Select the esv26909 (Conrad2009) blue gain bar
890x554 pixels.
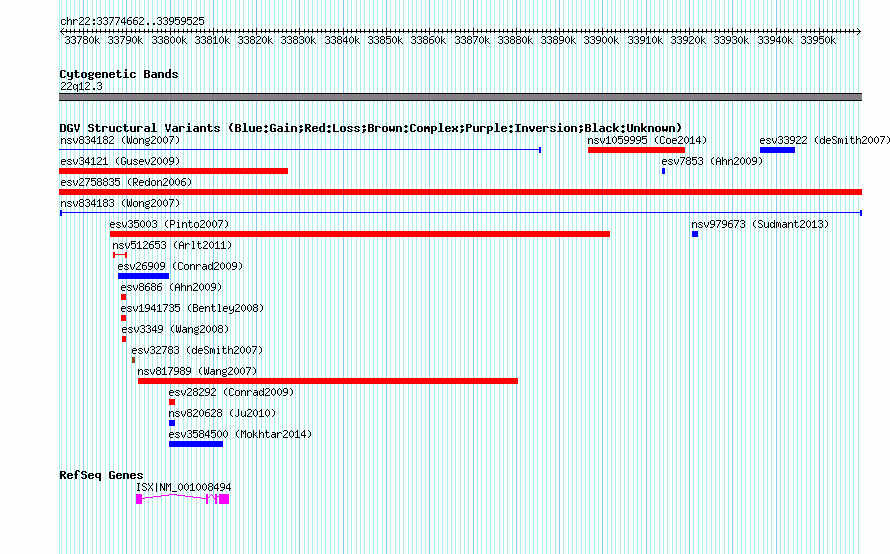coord(144,276)
